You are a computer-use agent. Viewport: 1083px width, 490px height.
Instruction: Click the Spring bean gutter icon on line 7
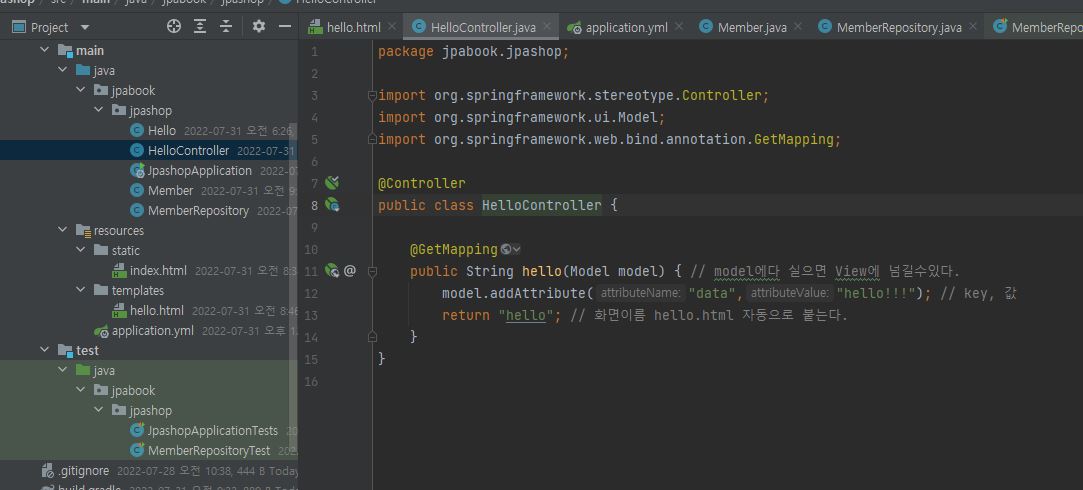tap(332, 183)
